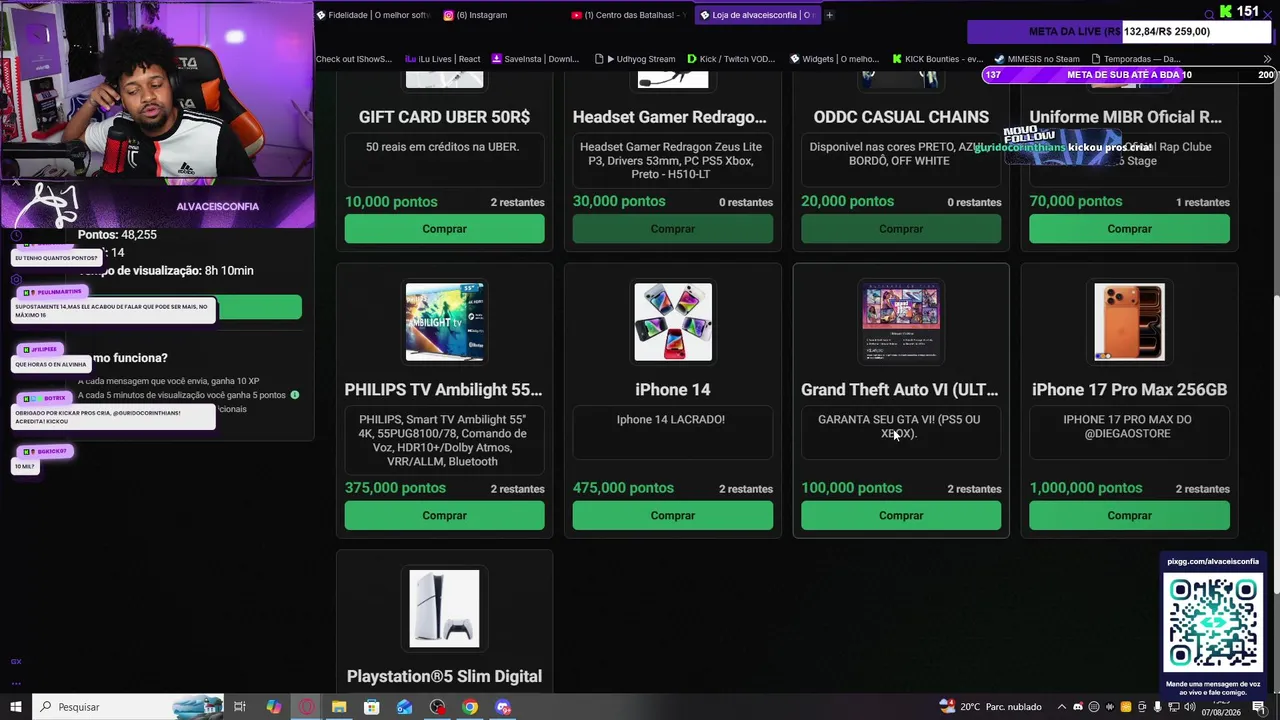Click the "100,000 pontos" GTA VI price

click(851, 488)
